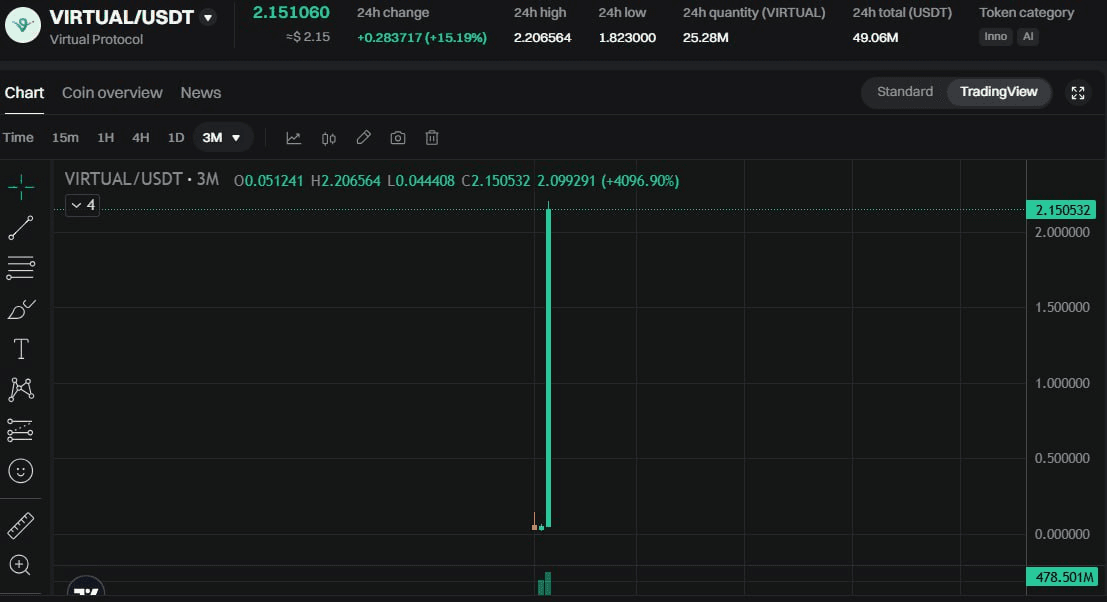
Task: Click the 24h total value 49.06M
Action: [x=875, y=37]
